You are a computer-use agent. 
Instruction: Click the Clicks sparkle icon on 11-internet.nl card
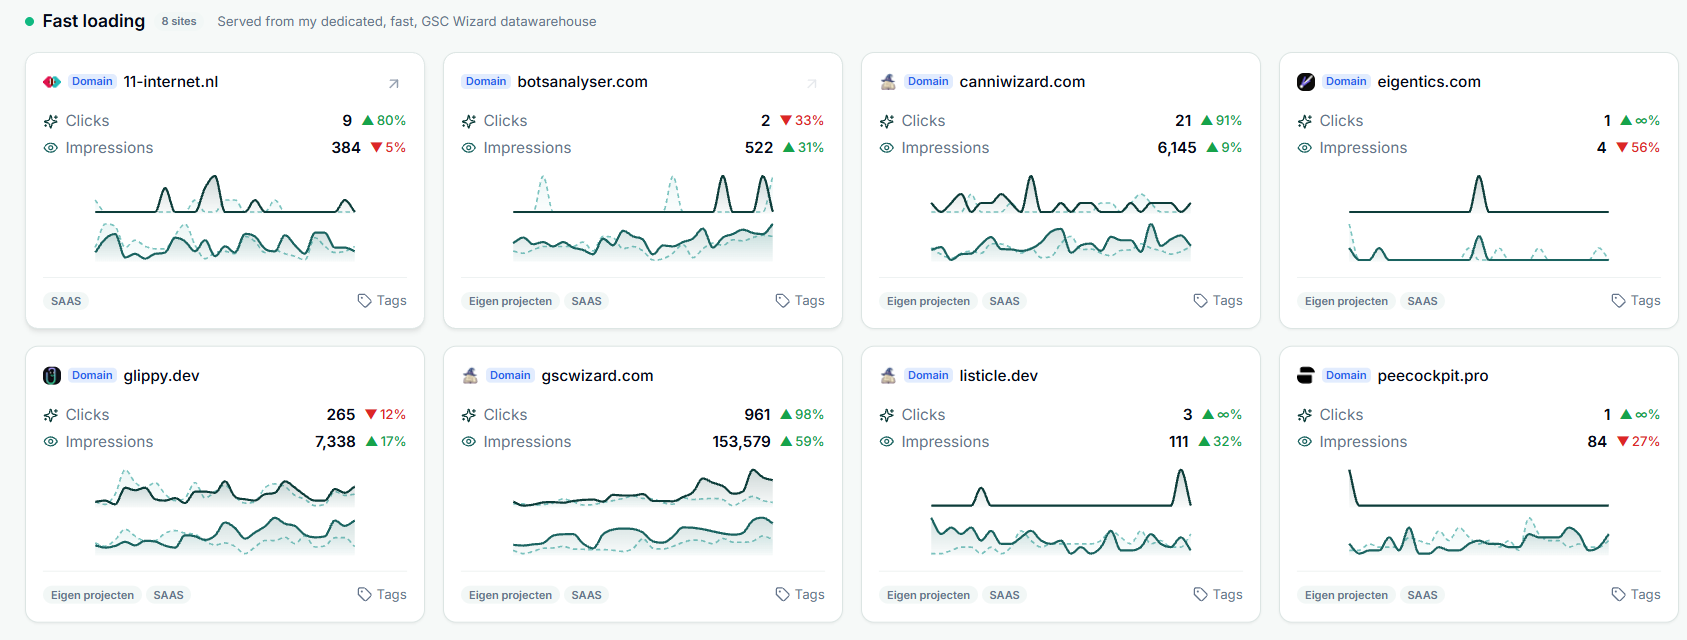[51, 121]
